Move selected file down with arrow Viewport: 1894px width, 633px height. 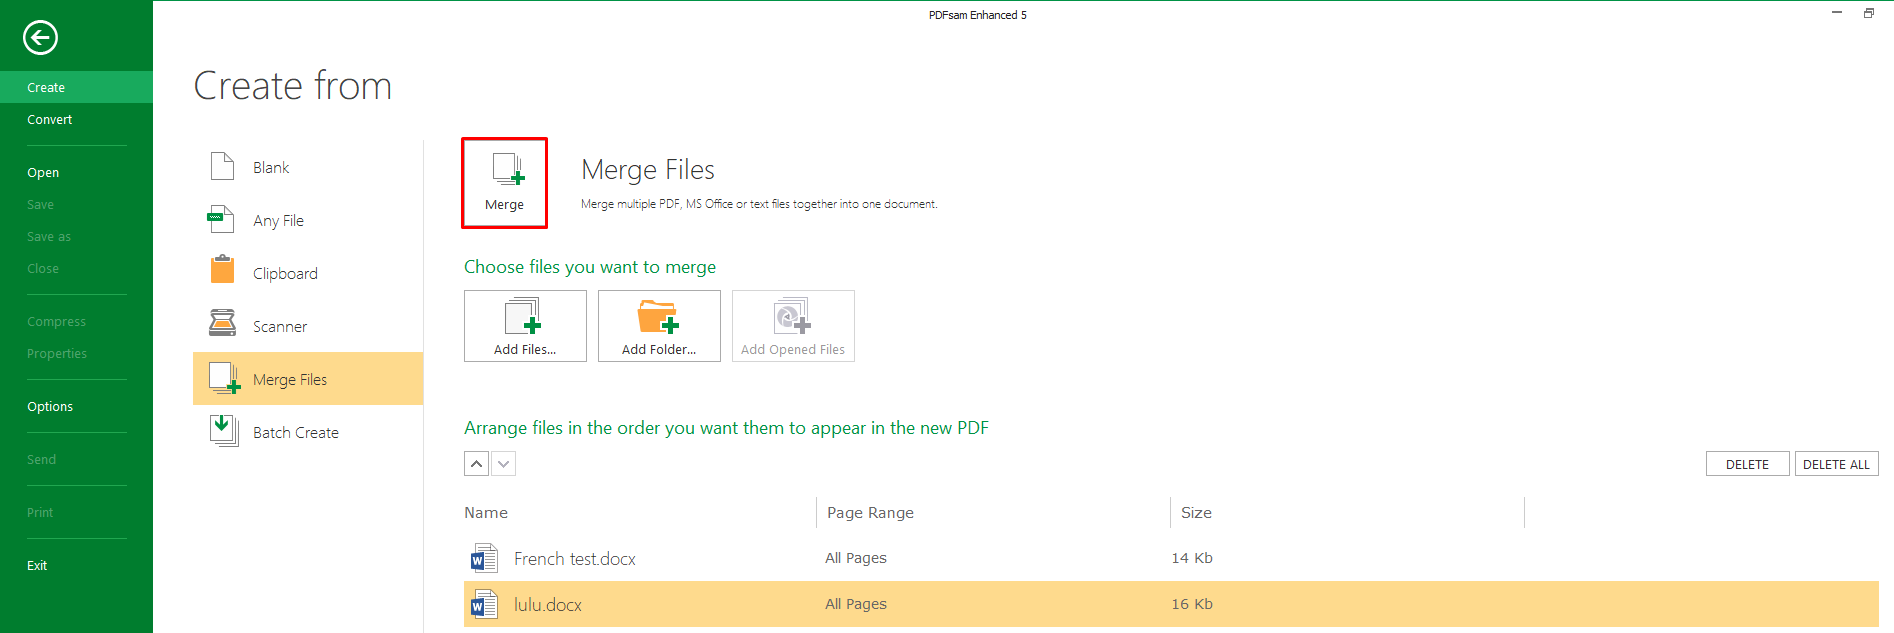click(x=504, y=464)
